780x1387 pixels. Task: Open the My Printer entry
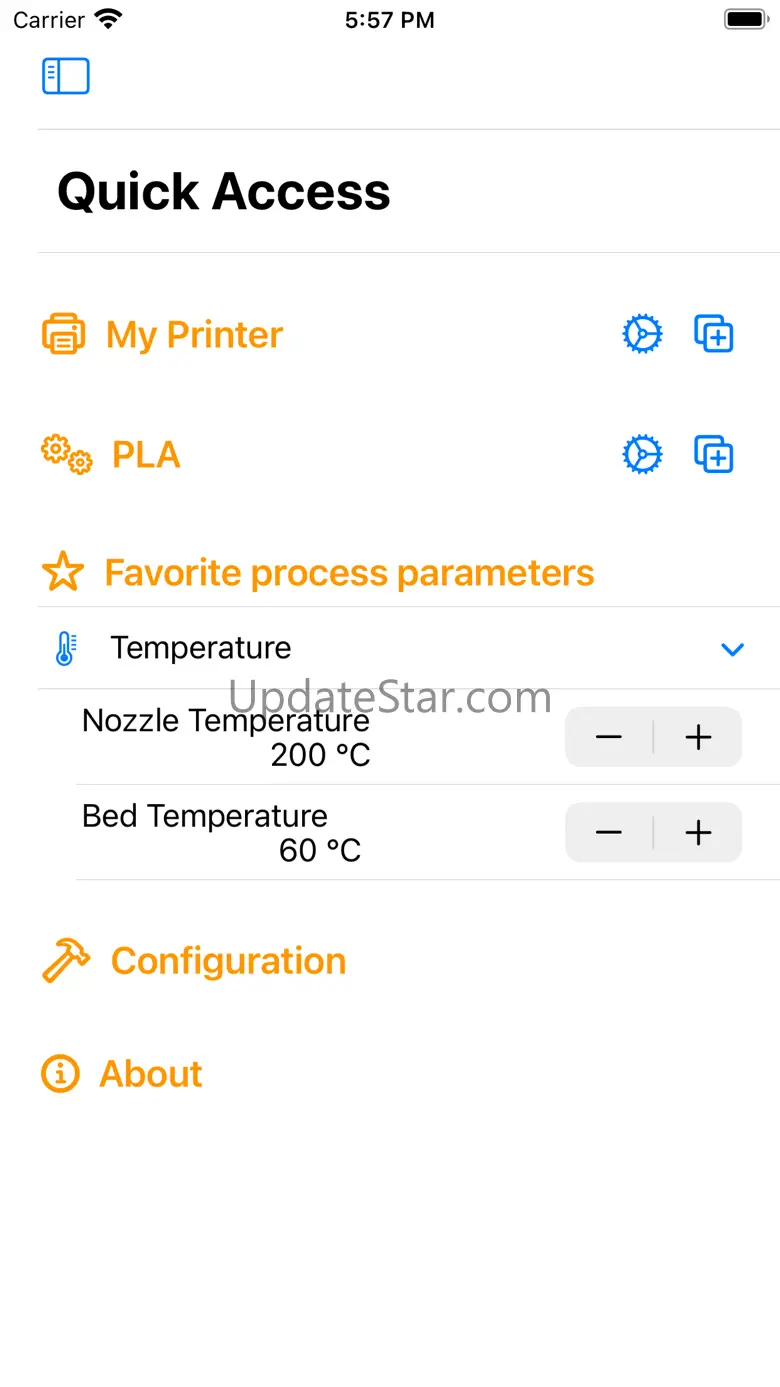click(x=195, y=335)
